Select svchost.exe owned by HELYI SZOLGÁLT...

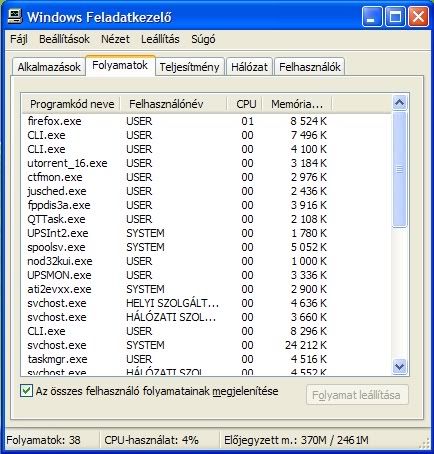[207, 303]
